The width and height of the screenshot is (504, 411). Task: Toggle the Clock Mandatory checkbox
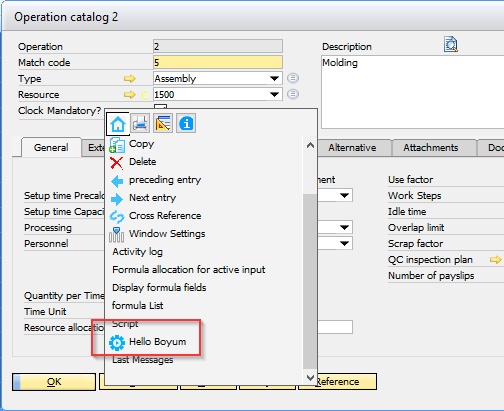pyautogui.click(x=160, y=107)
